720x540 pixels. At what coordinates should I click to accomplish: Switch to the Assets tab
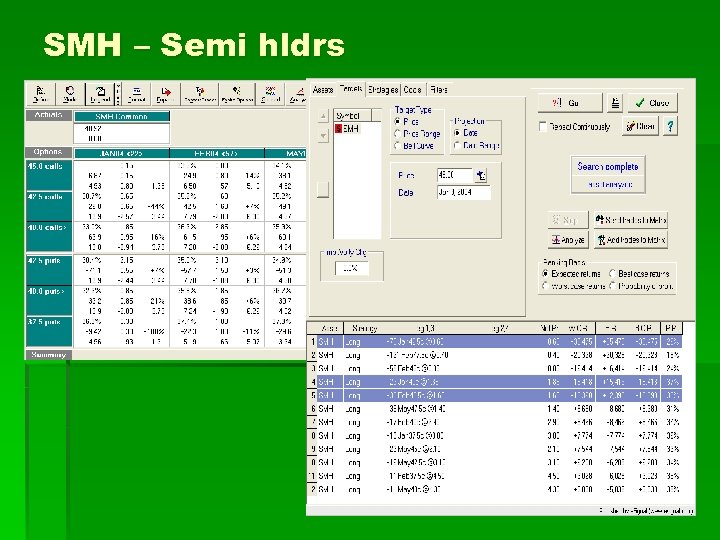tap(323, 90)
